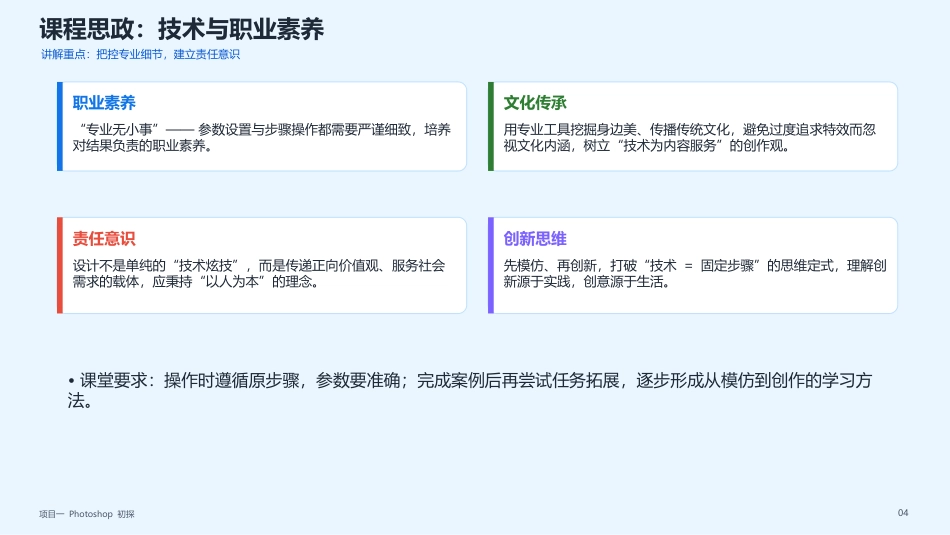Click the 文化传承 card heading

click(x=535, y=103)
